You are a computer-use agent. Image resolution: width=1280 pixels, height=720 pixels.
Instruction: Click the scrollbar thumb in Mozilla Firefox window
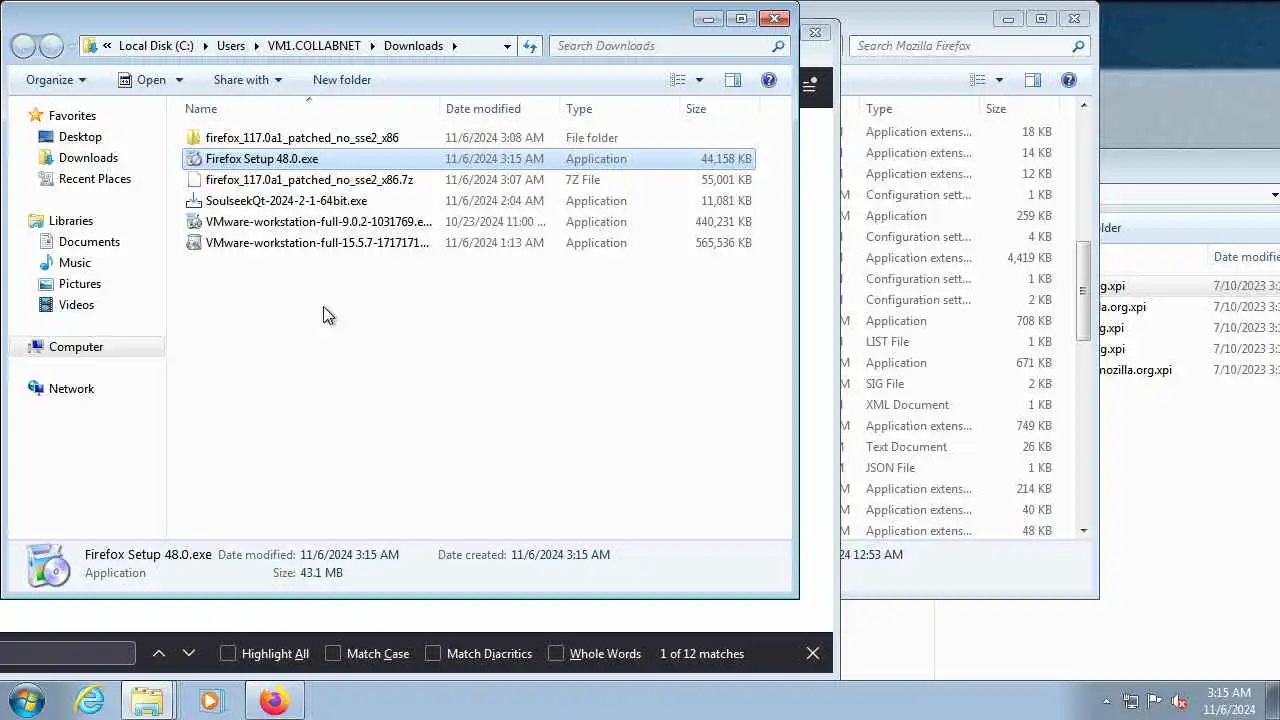1083,291
